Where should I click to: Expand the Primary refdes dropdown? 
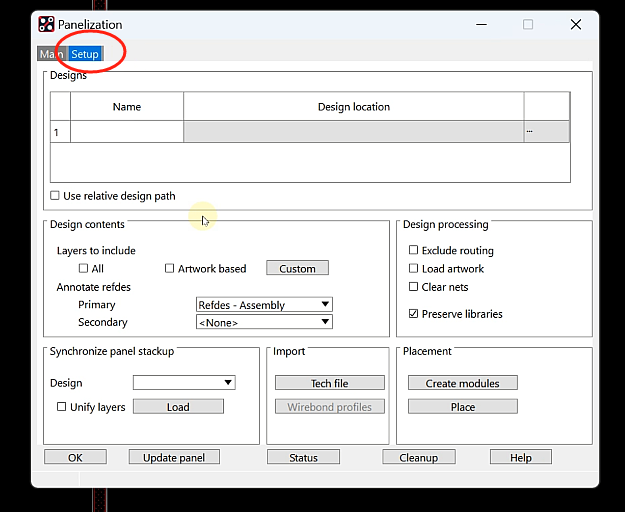(264, 305)
